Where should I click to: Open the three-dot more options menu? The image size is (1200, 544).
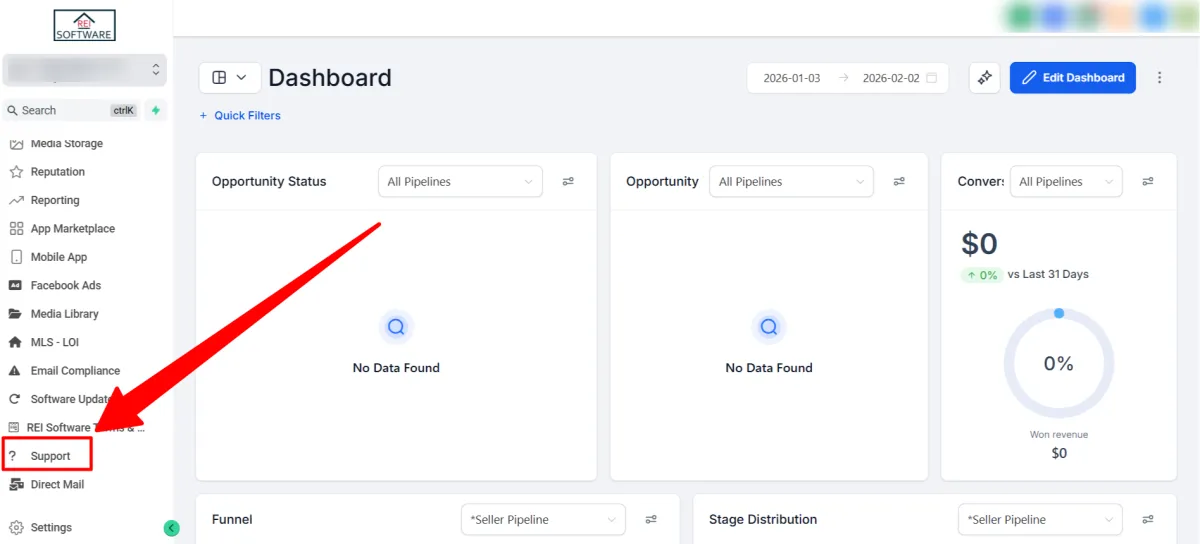(x=1160, y=78)
